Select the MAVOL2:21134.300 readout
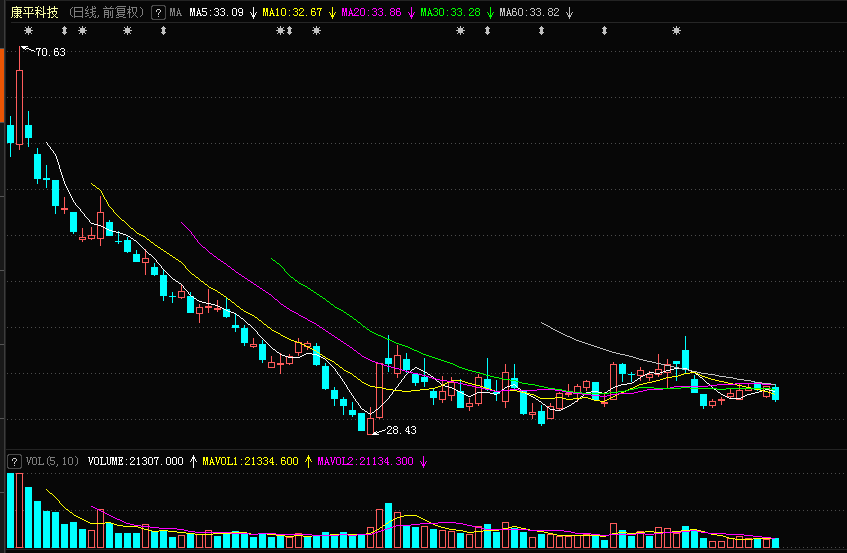Viewport: 847px width, 553px height. coord(365,461)
